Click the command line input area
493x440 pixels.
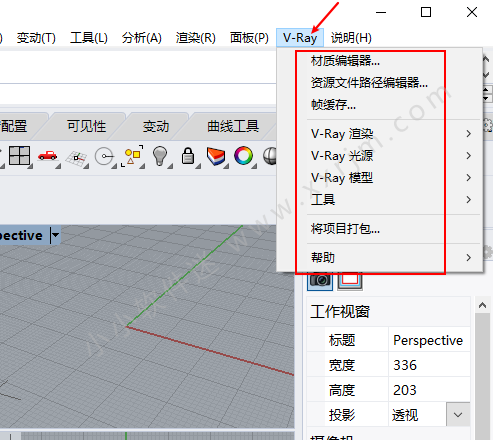click(x=138, y=93)
